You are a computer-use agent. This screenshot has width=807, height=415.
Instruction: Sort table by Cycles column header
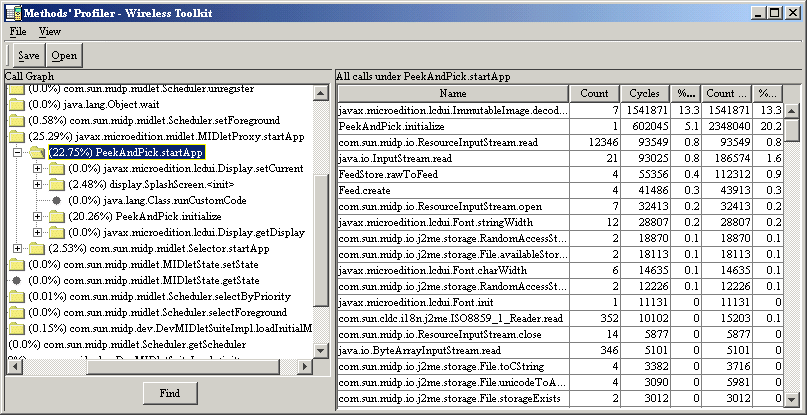645,94
